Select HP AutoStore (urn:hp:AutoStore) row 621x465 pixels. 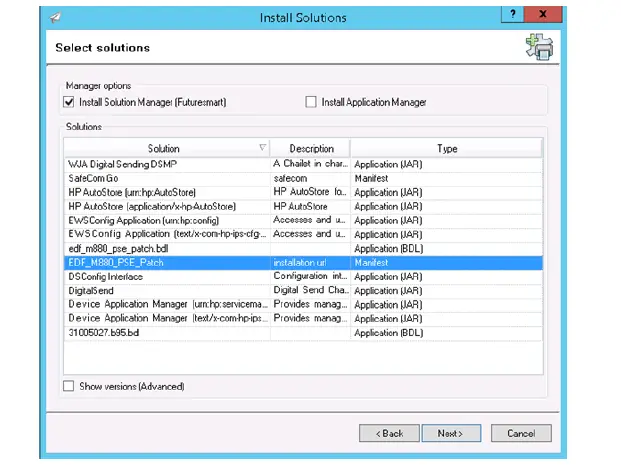303,192
